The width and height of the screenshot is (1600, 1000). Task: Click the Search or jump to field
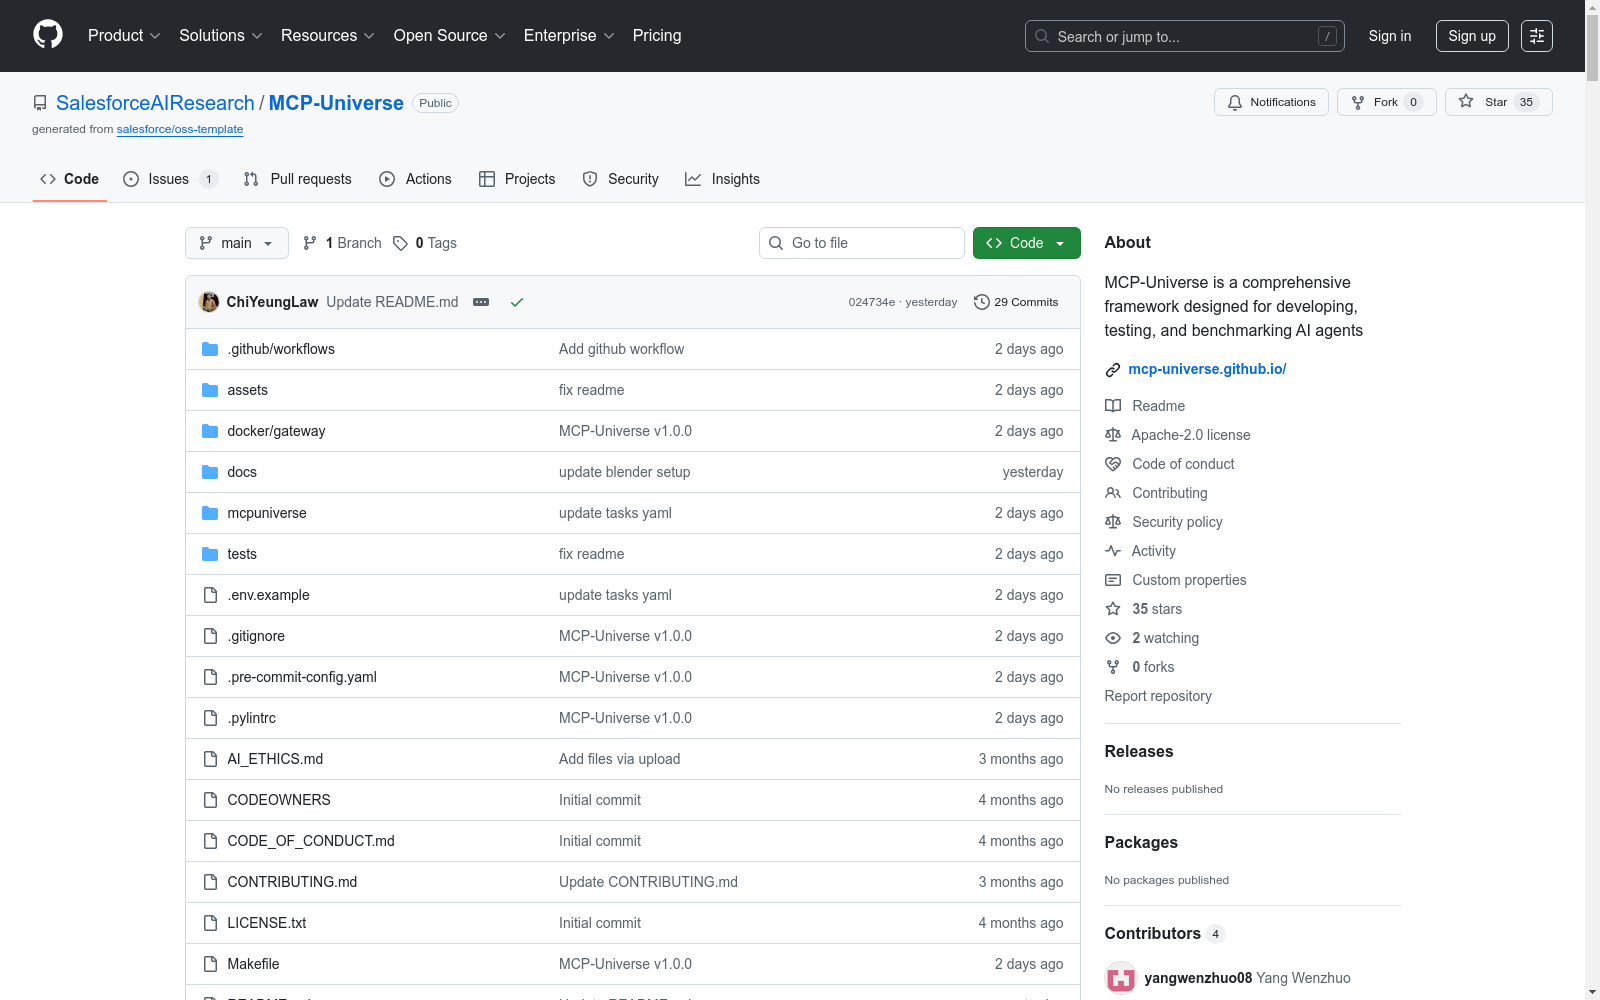tap(1185, 36)
